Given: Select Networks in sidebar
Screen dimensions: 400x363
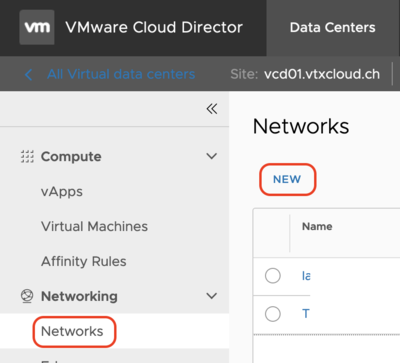Looking at the screenshot, I should [x=72, y=331].
